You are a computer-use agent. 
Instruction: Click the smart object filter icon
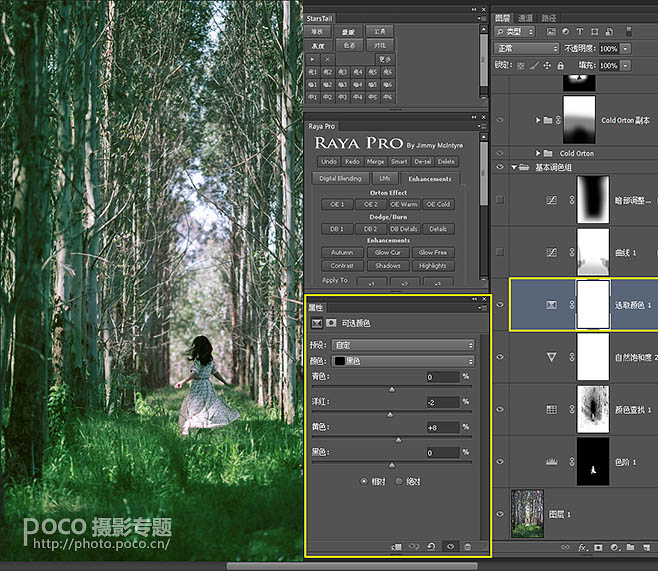(609, 32)
